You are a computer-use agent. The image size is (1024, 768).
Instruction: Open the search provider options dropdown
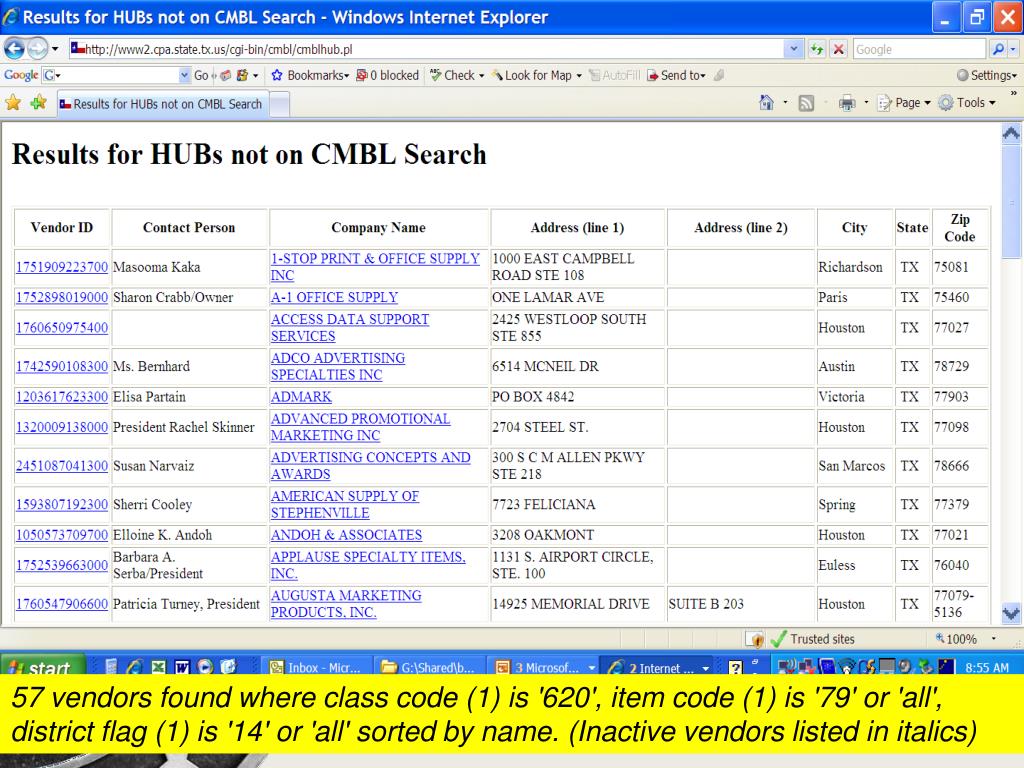pos(1013,49)
